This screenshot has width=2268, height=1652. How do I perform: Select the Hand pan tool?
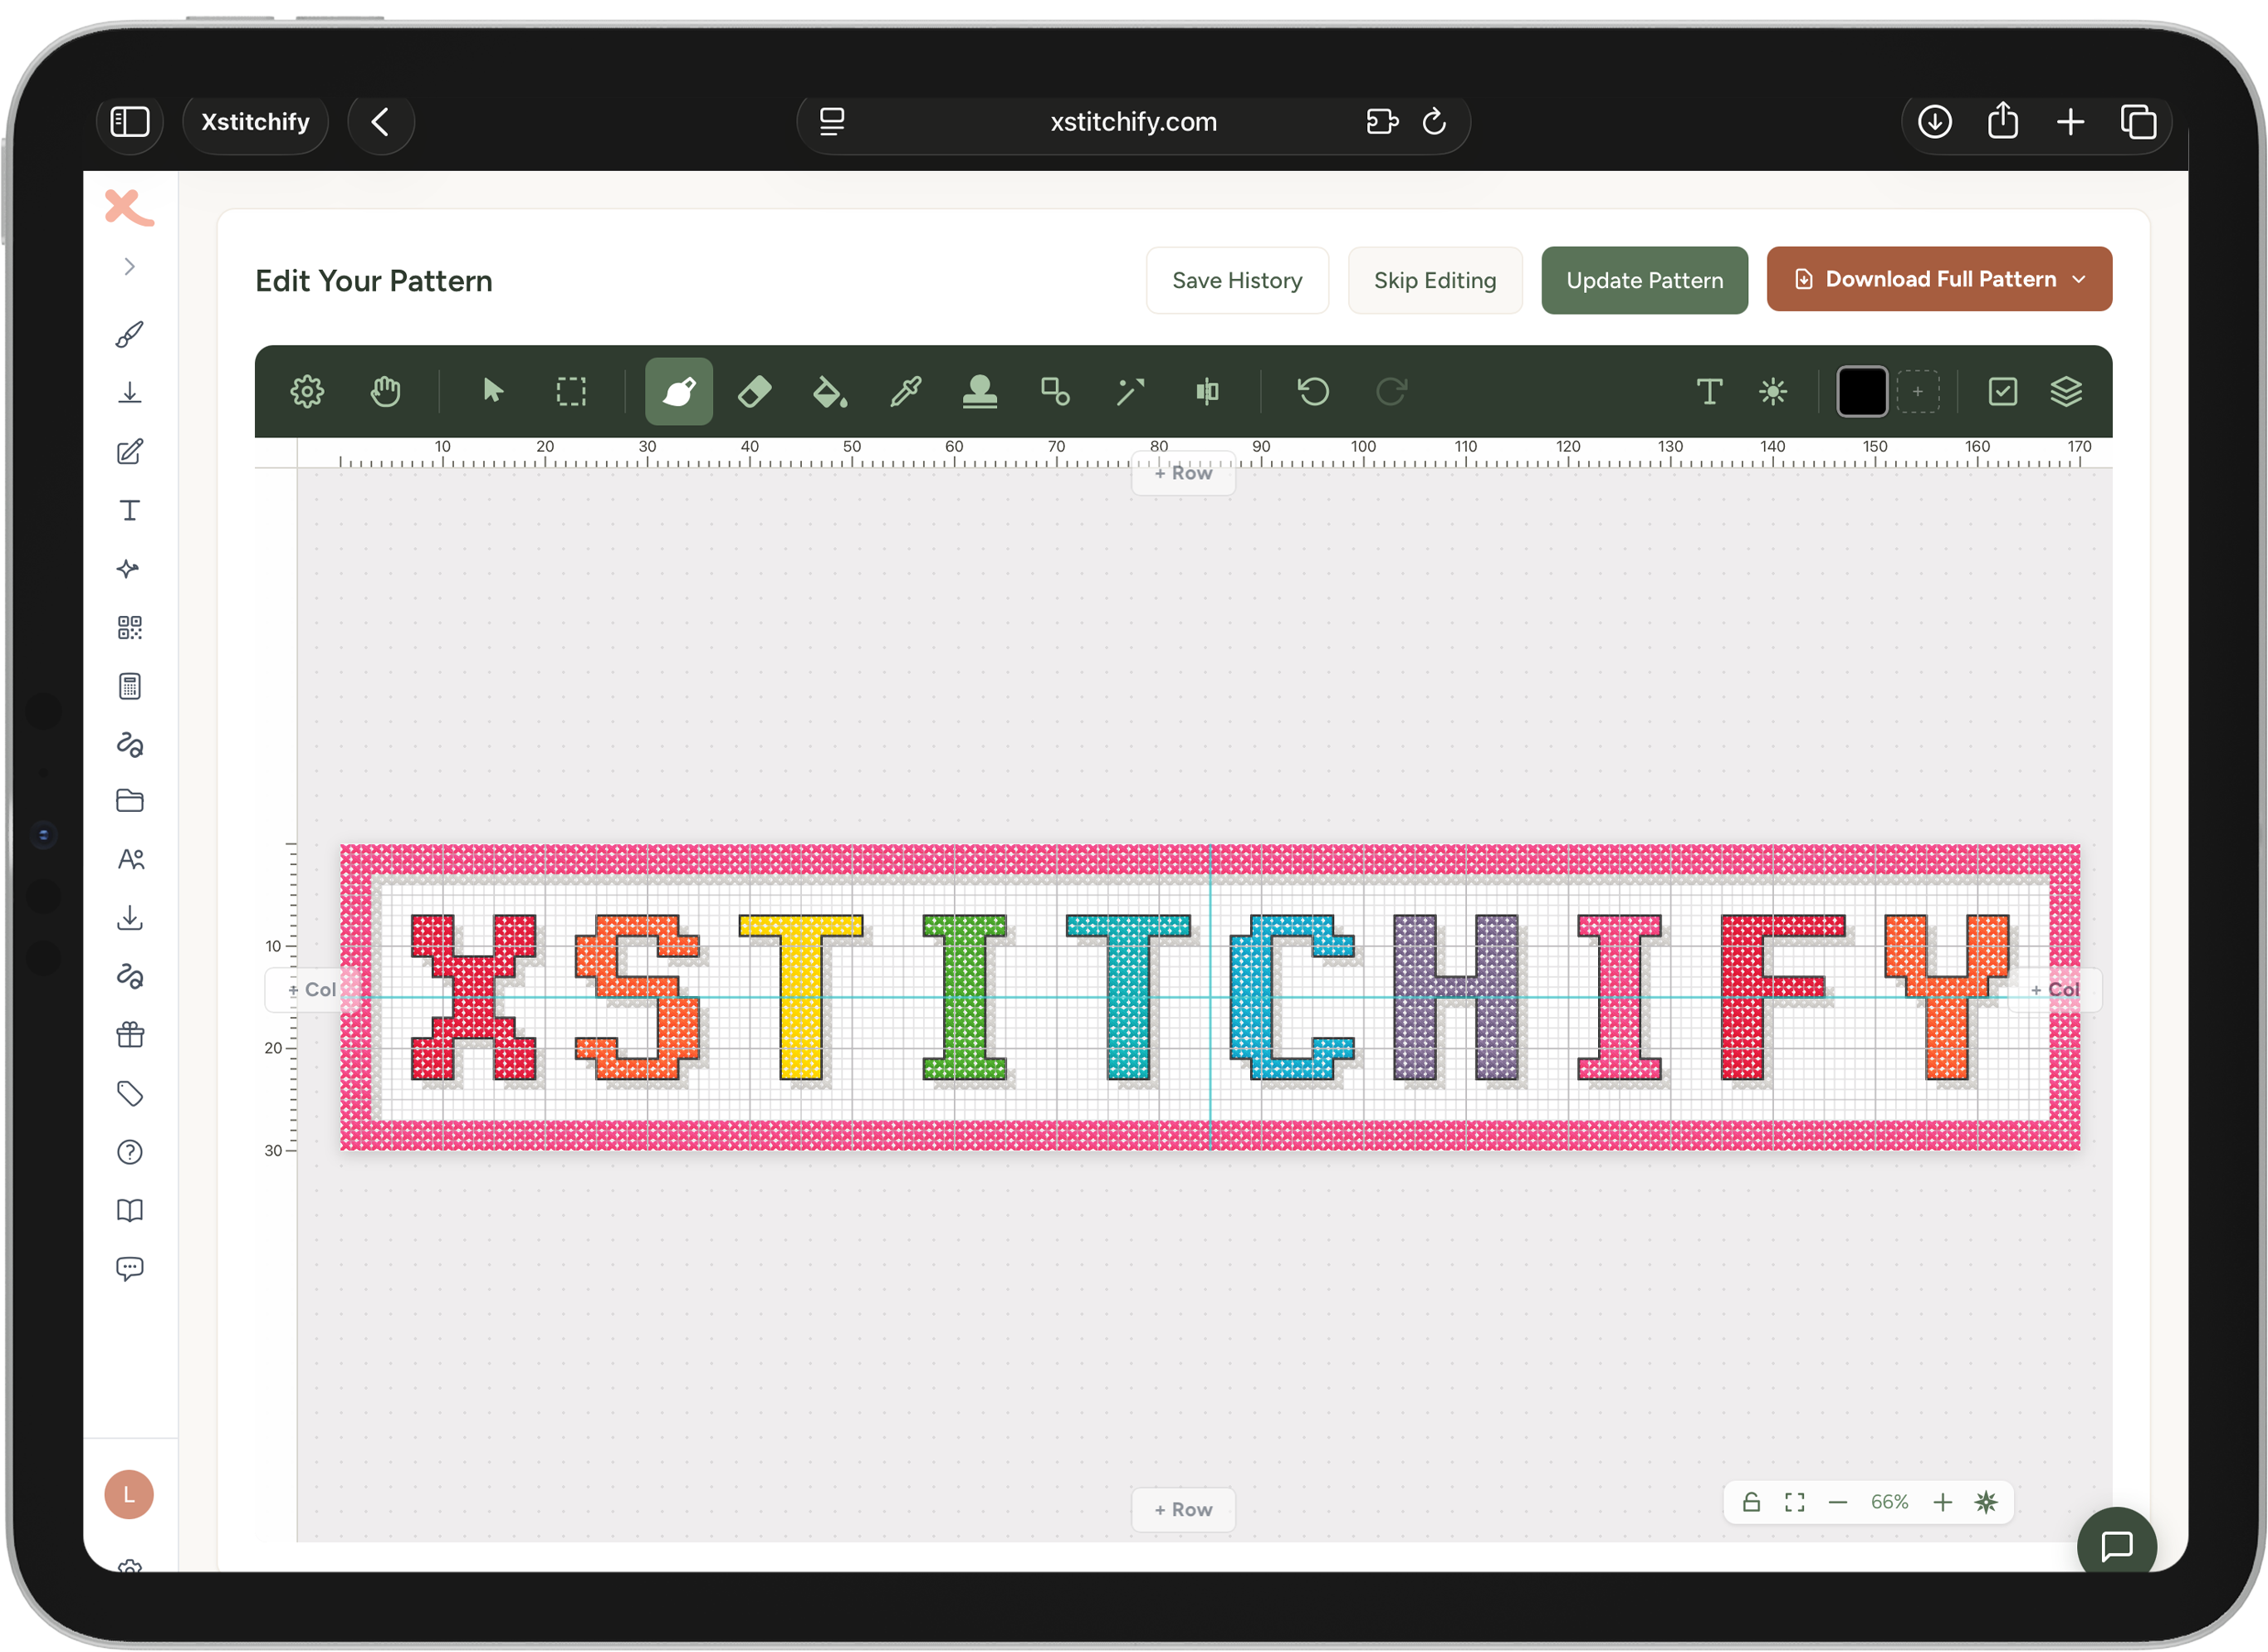coord(385,391)
